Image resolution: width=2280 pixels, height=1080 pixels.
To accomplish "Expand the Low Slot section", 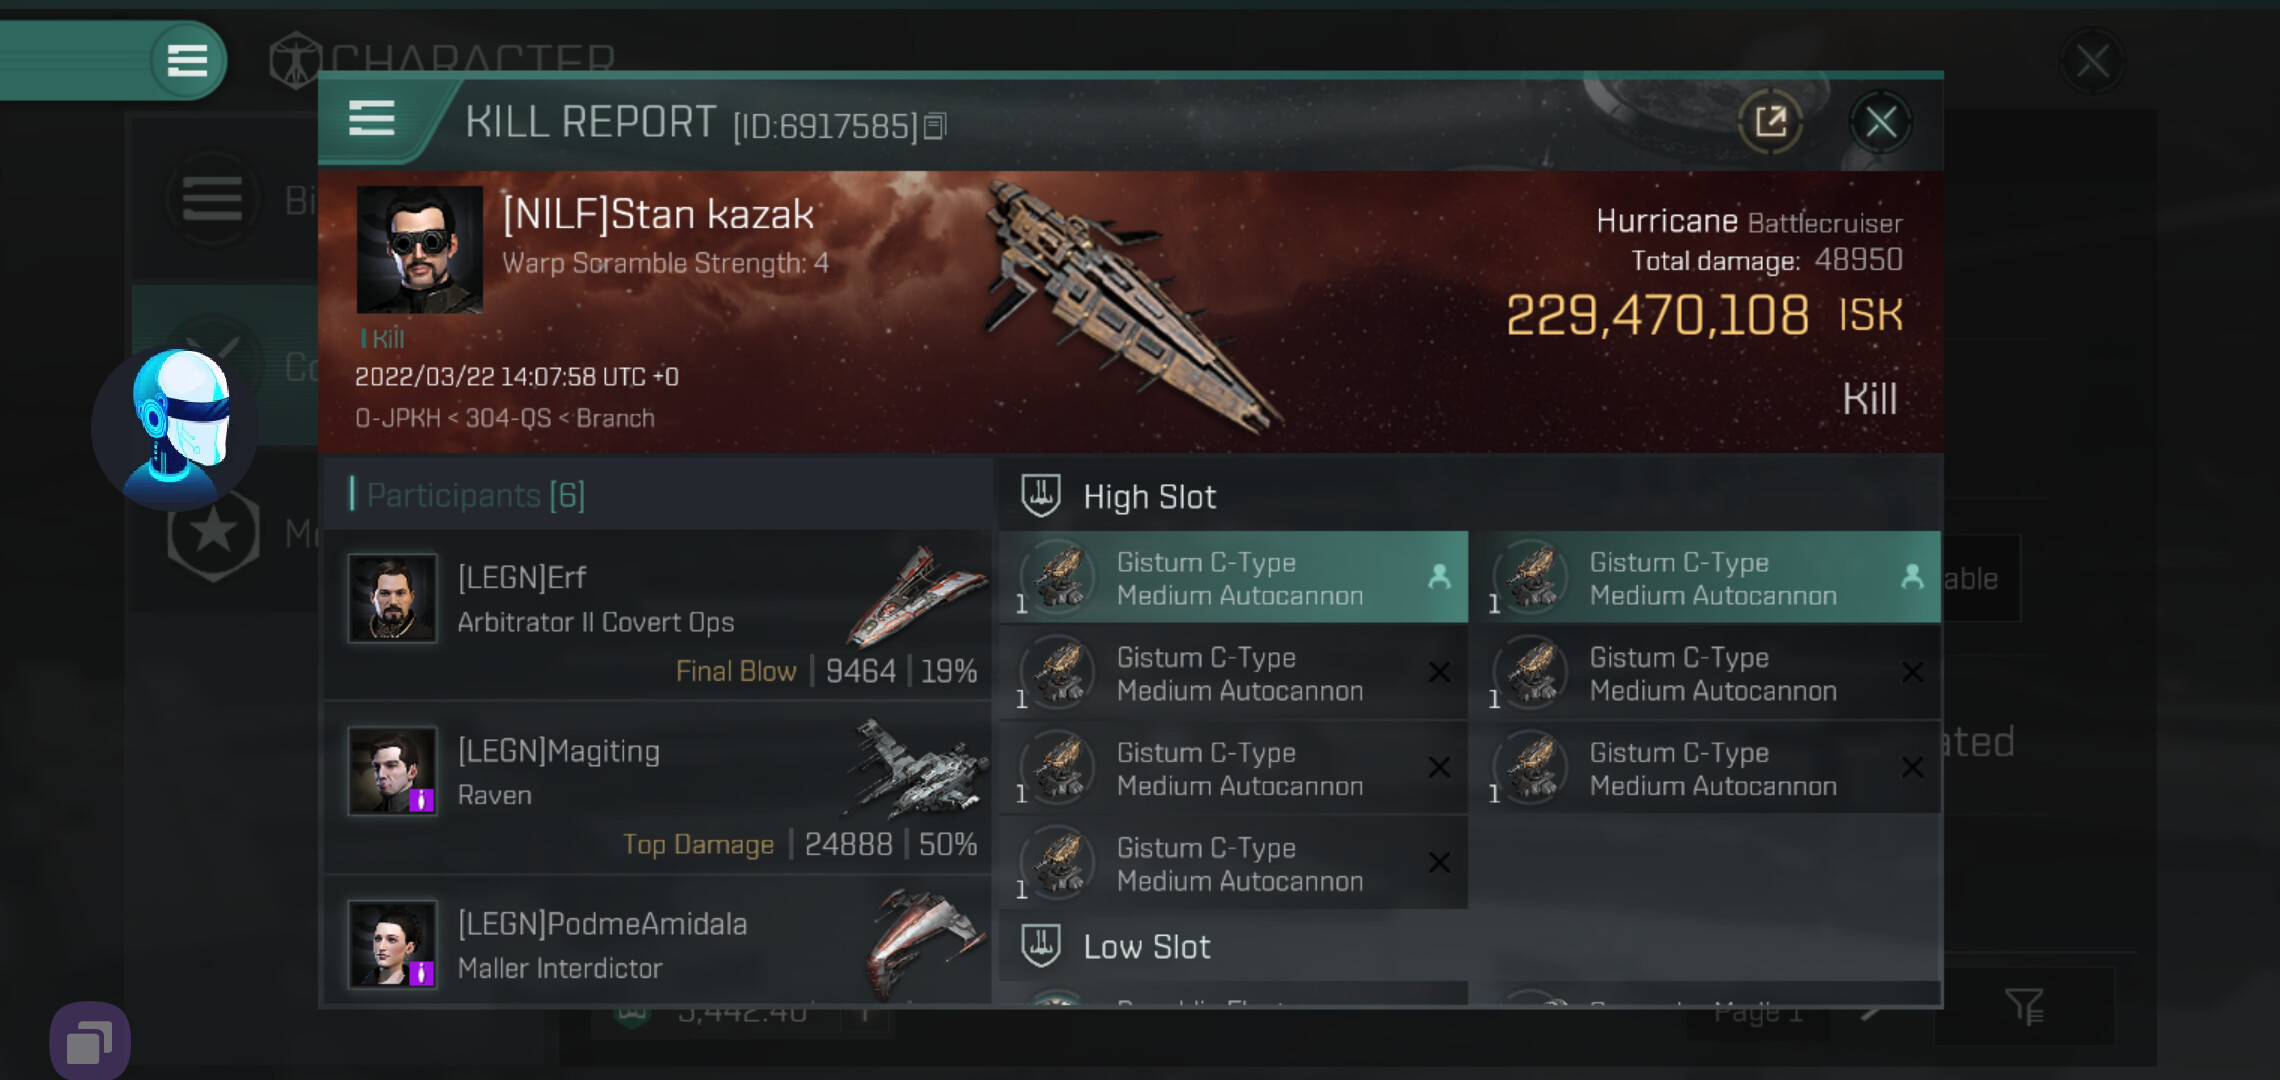I will pos(1147,947).
